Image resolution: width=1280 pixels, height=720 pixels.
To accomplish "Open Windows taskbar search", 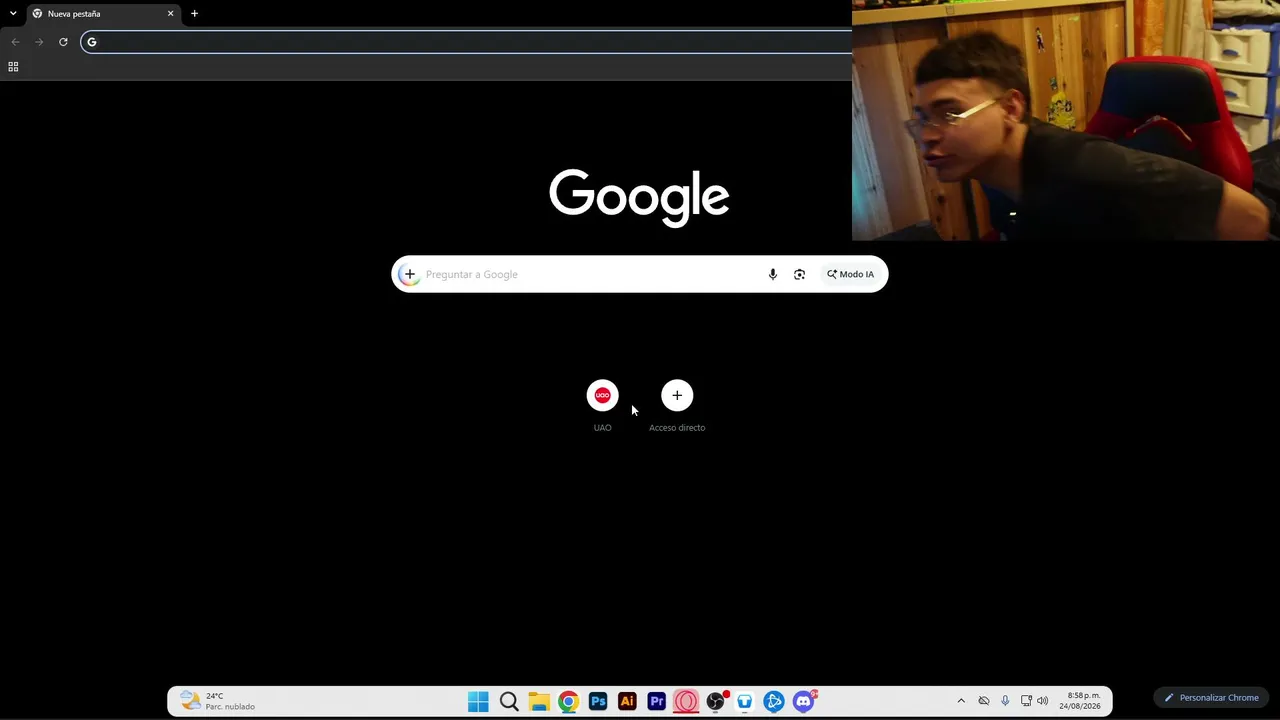I will pos(509,702).
